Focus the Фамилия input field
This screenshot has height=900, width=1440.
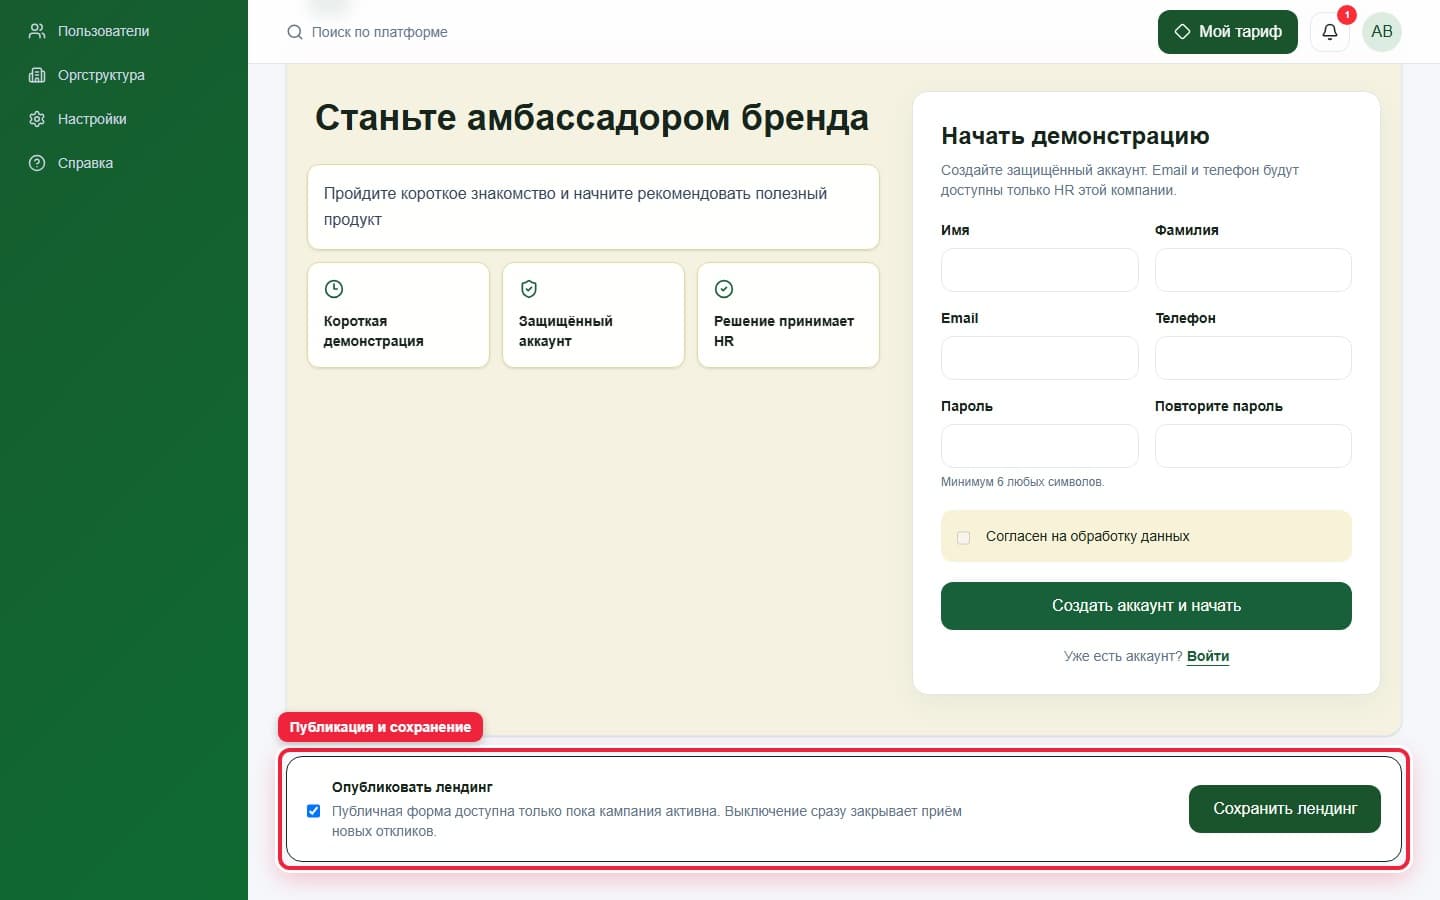1253,270
